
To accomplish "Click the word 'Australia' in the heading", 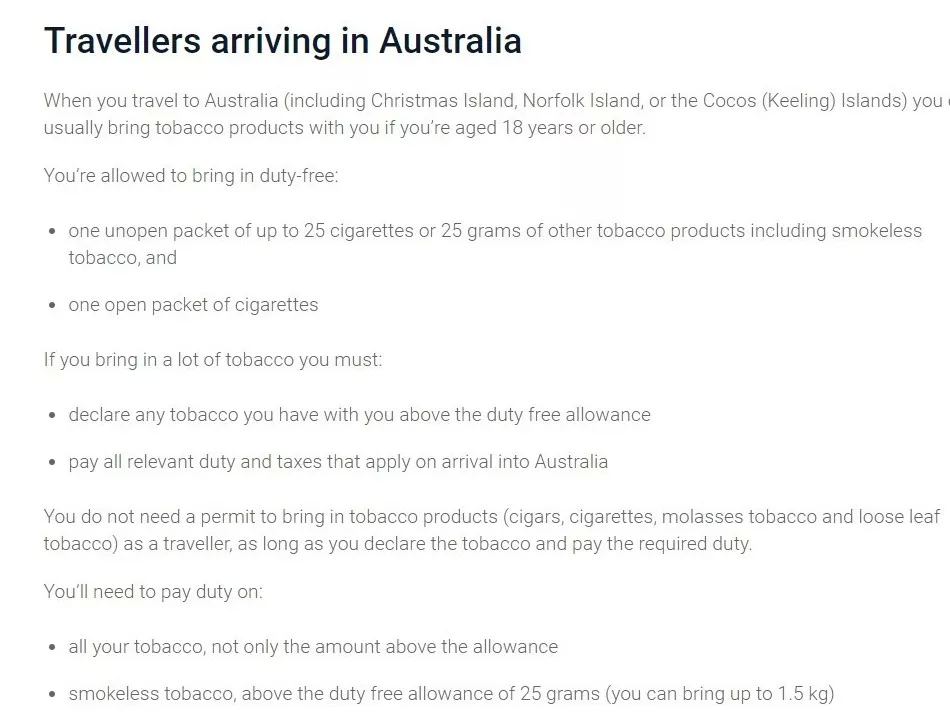I will tap(450, 41).
